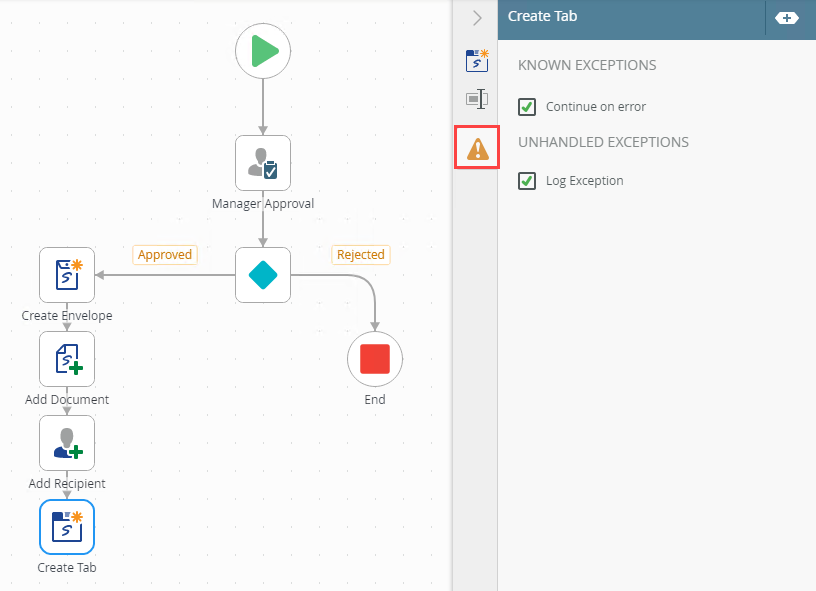Viewport: 816px width, 591px height.
Task: Click the Manager Approval label text
Action: 263,204
